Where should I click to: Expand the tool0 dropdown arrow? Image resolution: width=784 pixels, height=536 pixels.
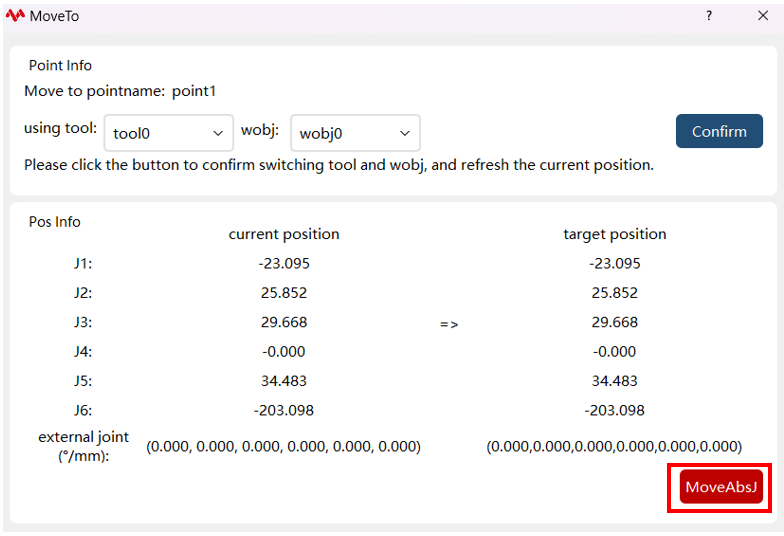(x=218, y=133)
